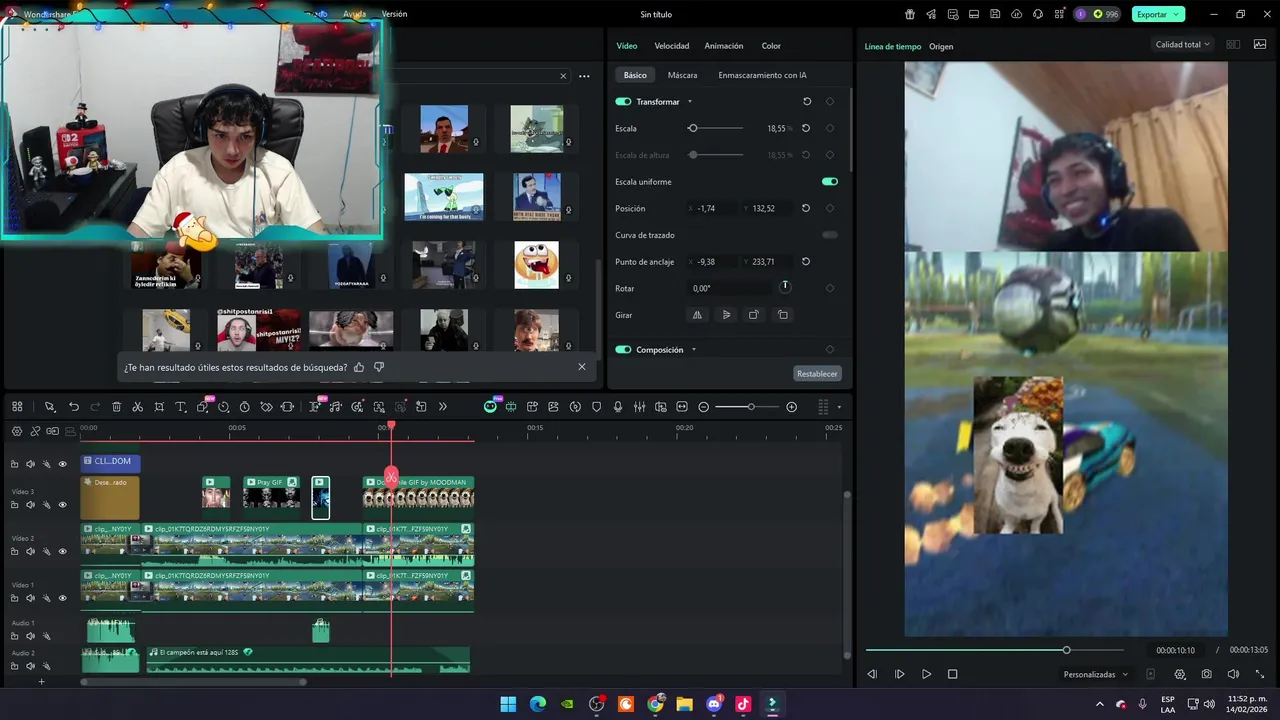Viewport: 1280px width, 720px height.
Task: Select the Text tool in timeline toolbar
Action: click(181, 407)
